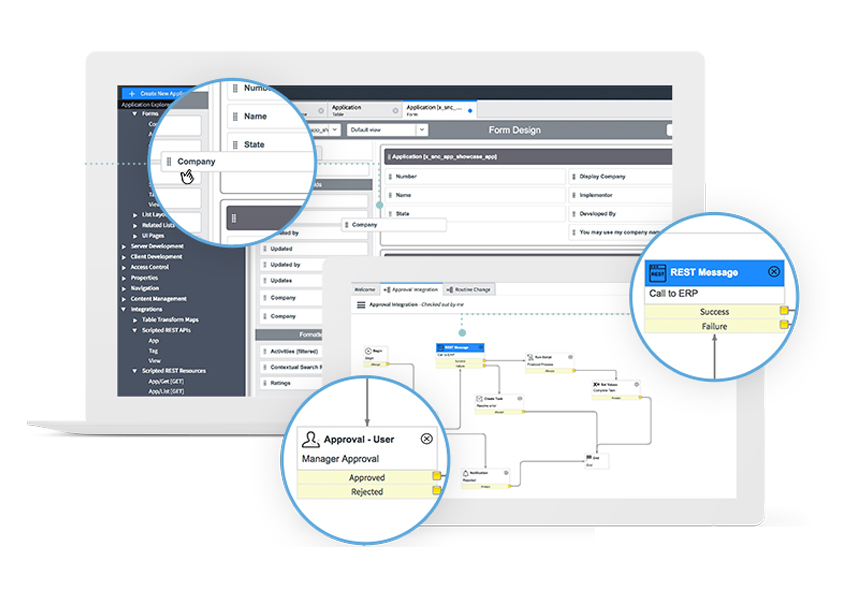Screen dimensions: 858x597
Task: Click the Set Values activity icon
Action: [596, 385]
